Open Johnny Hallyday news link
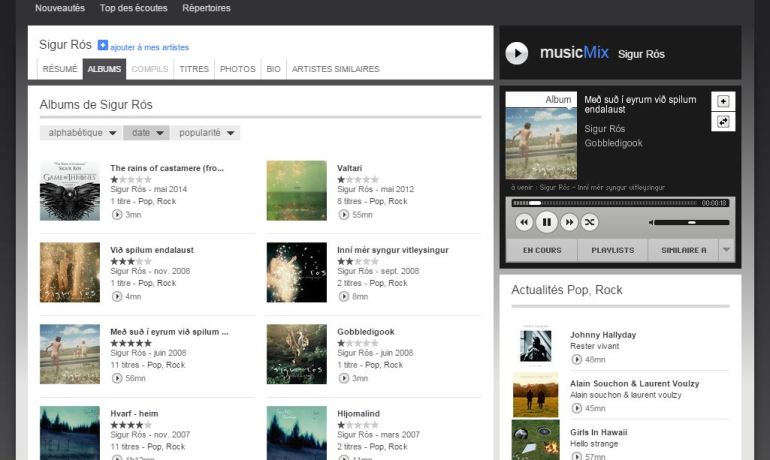The height and width of the screenshot is (460, 770). tap(603, 335)
